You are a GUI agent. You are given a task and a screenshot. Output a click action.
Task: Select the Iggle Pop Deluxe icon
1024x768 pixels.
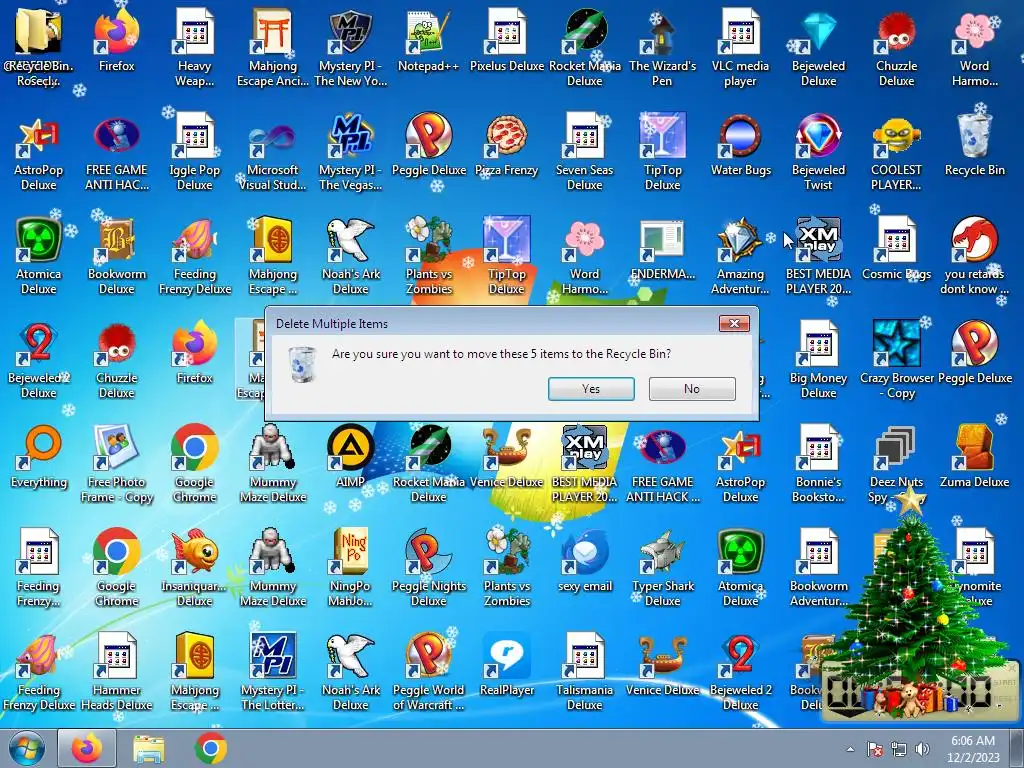click(195, 152)
